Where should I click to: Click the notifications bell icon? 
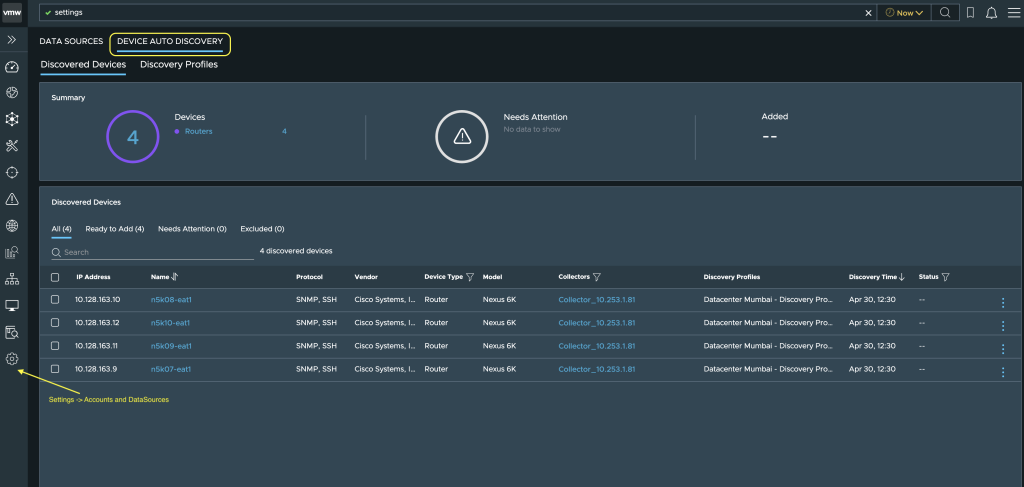click(x=991, y=12)
